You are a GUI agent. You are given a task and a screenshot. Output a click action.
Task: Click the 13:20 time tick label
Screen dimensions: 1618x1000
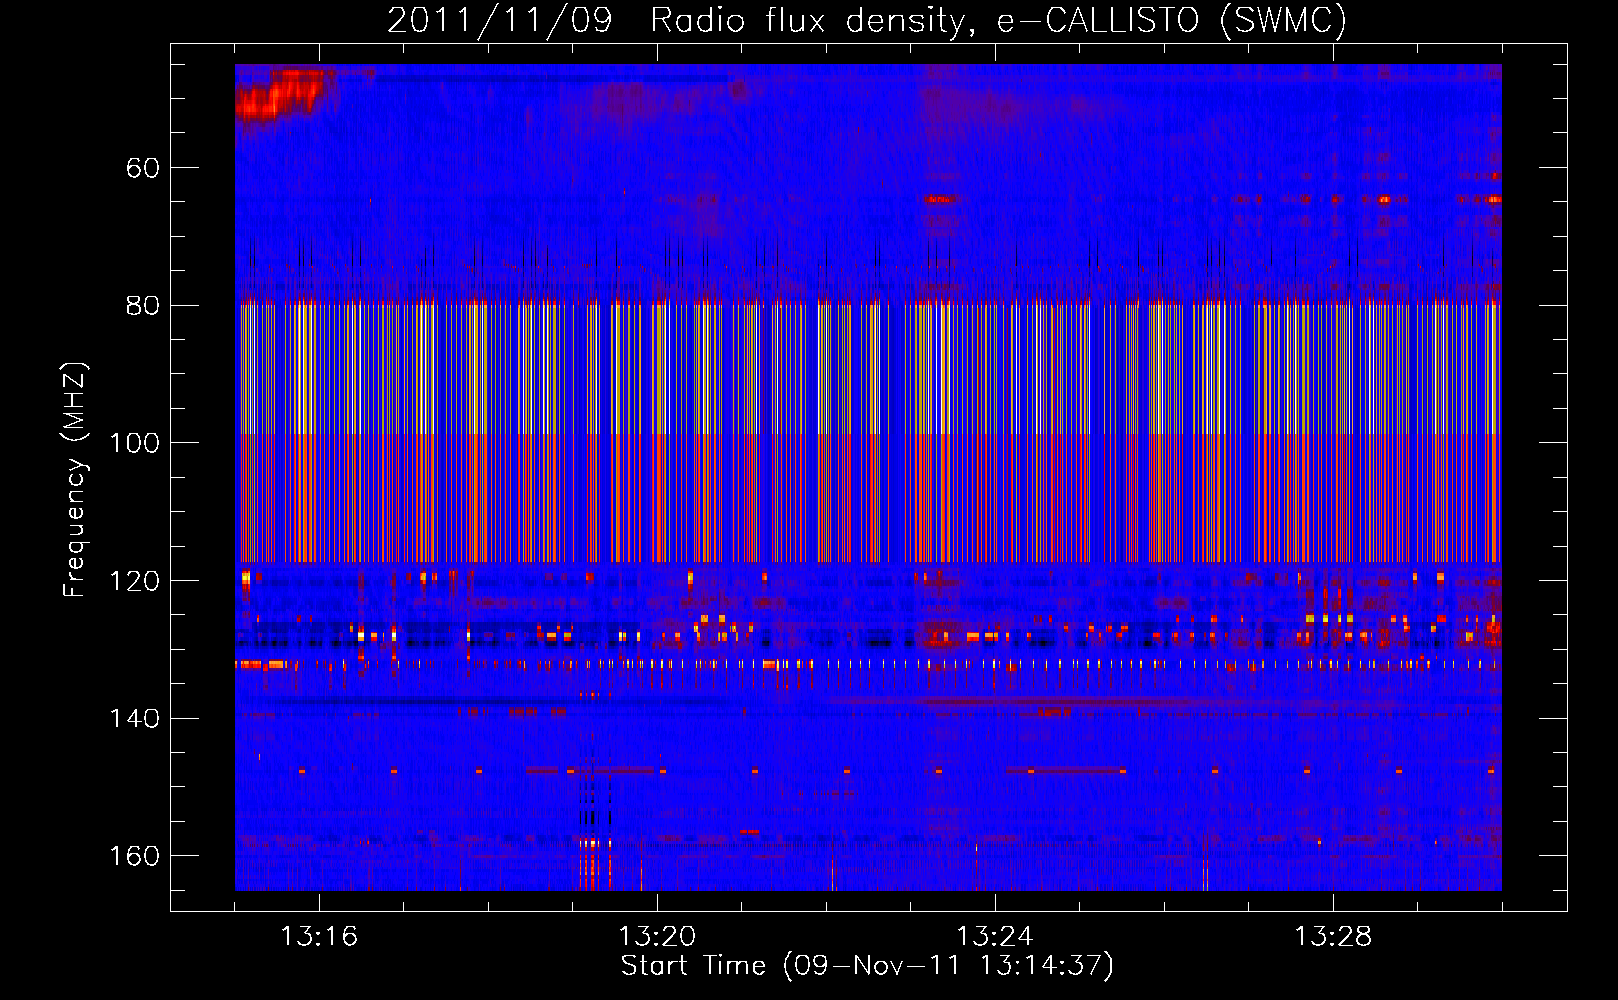(657, 937)
